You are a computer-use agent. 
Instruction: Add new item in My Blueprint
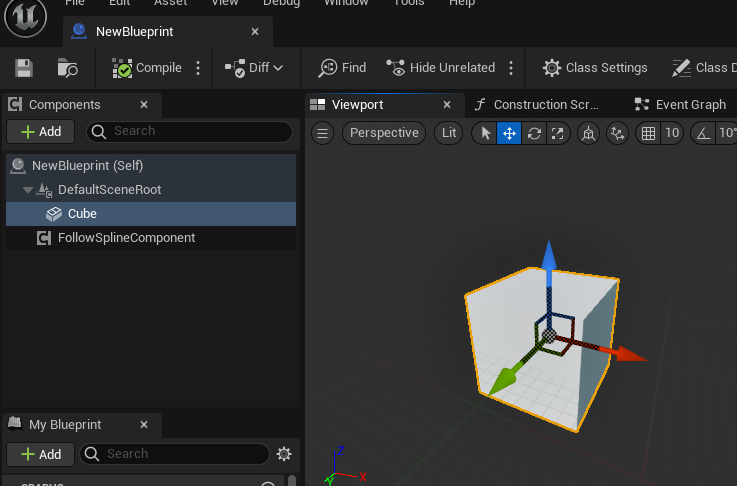[x=41, y=455]
